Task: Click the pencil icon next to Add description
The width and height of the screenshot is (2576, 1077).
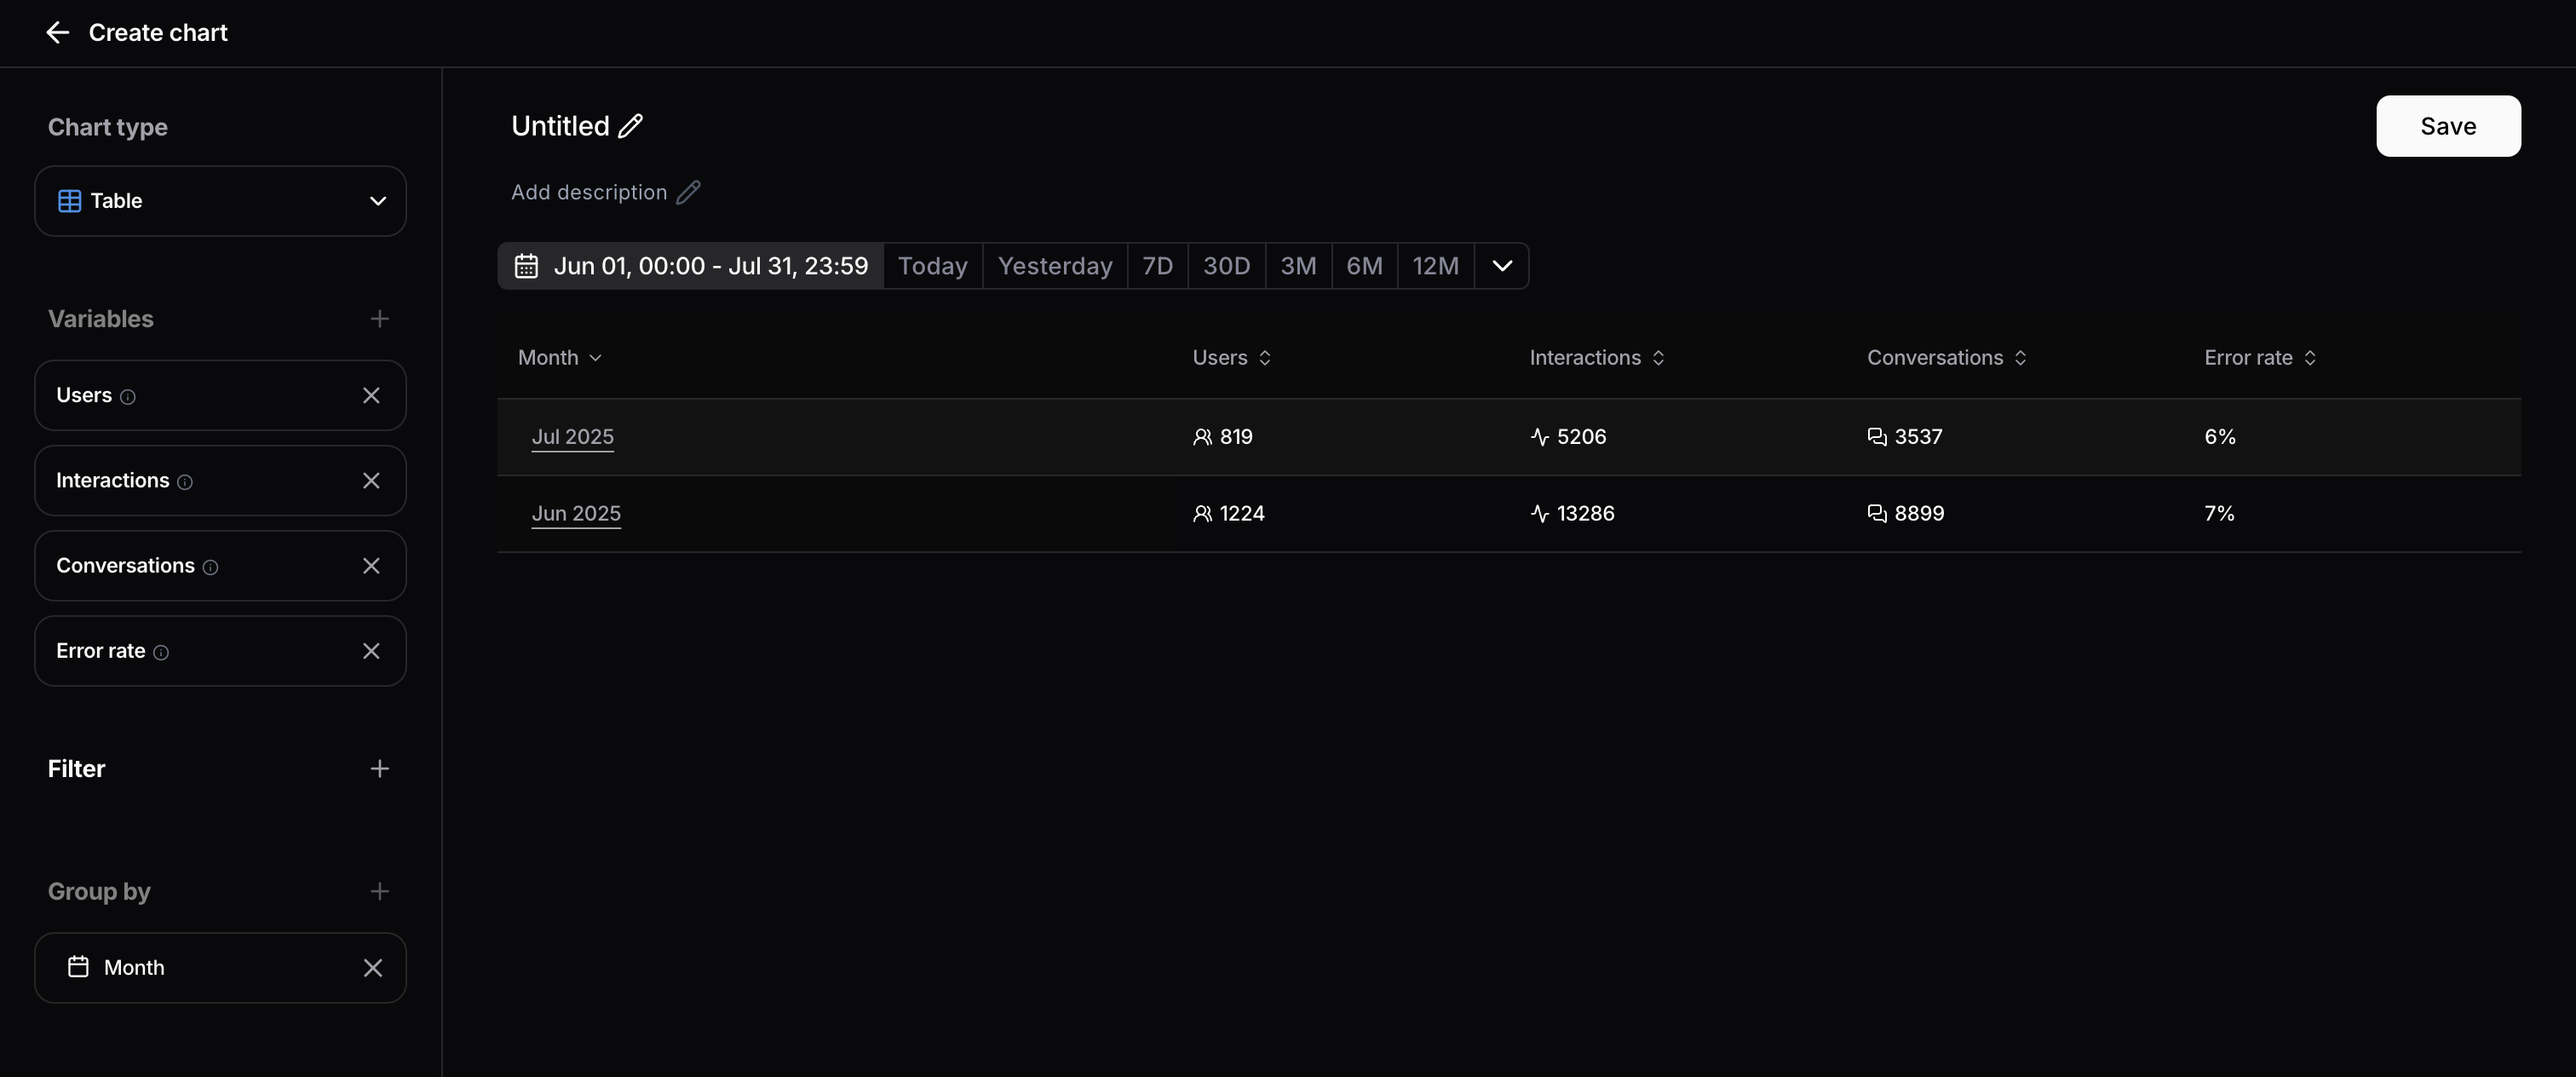Action: (x=688, y=192)
